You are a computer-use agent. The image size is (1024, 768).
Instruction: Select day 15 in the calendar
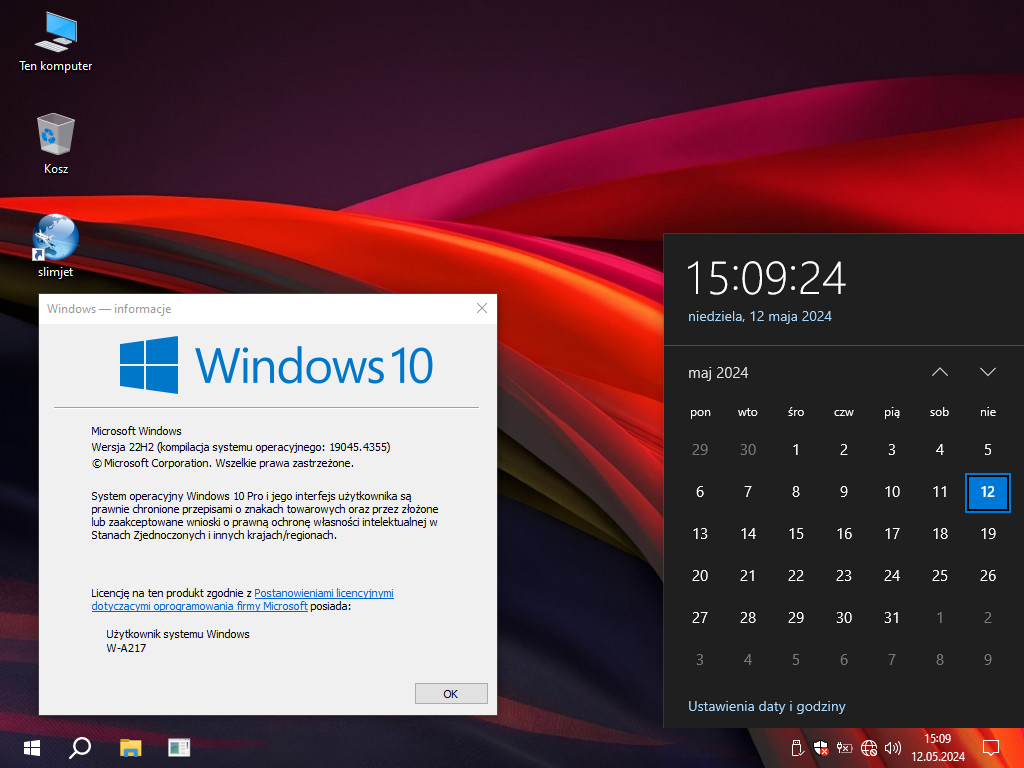[796, 534]
